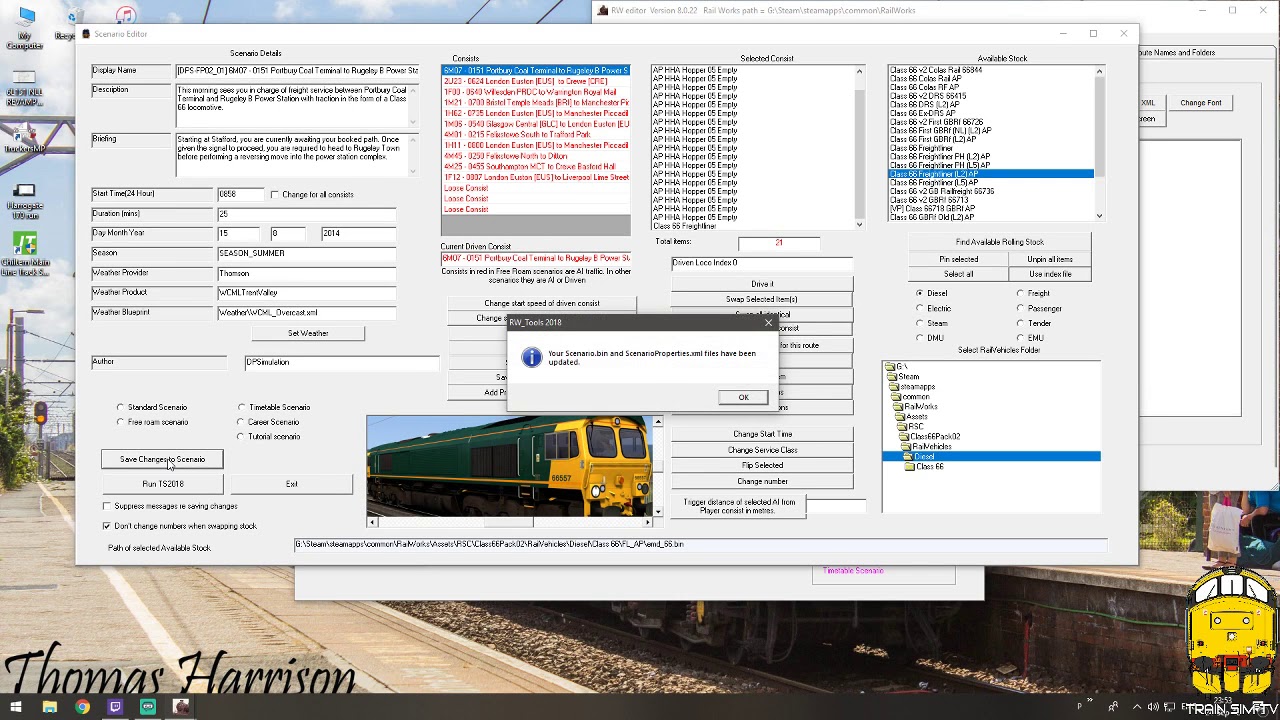Choose Timetable Scenario radio option
The width and height of the screenshot is (1280, 720).
241,408
